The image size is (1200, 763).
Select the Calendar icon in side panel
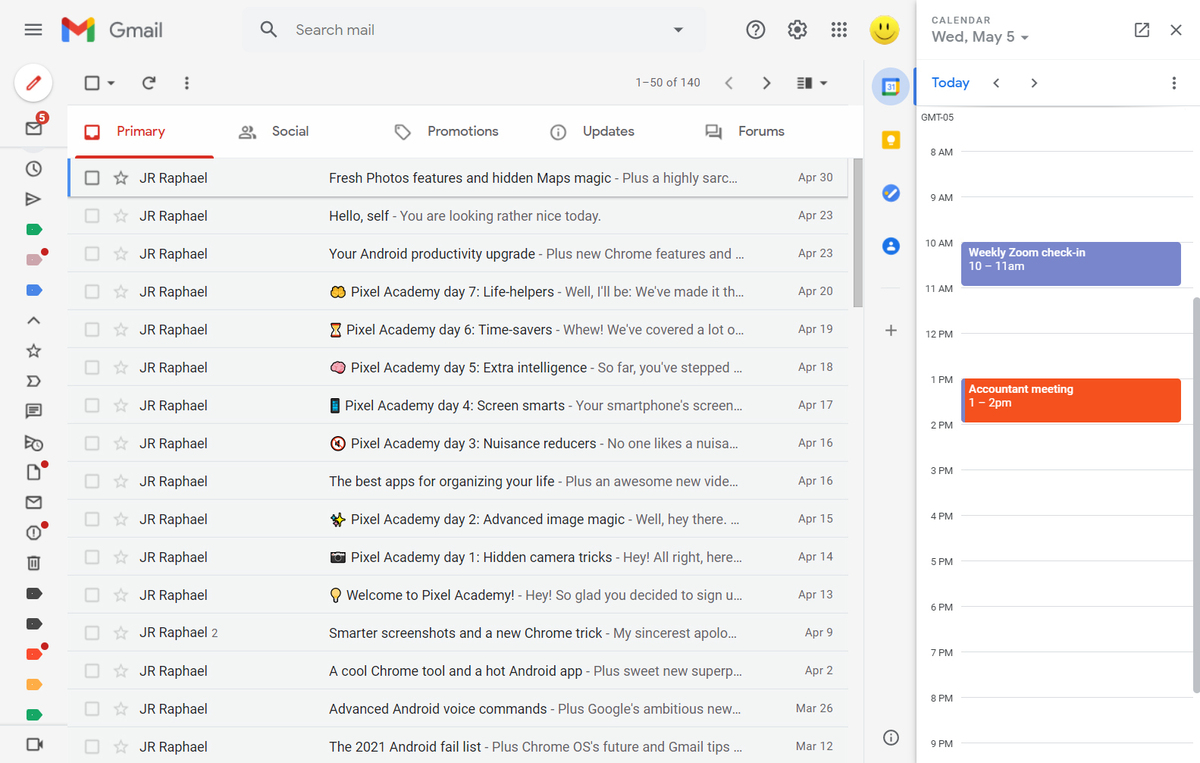tap(890, 87)
